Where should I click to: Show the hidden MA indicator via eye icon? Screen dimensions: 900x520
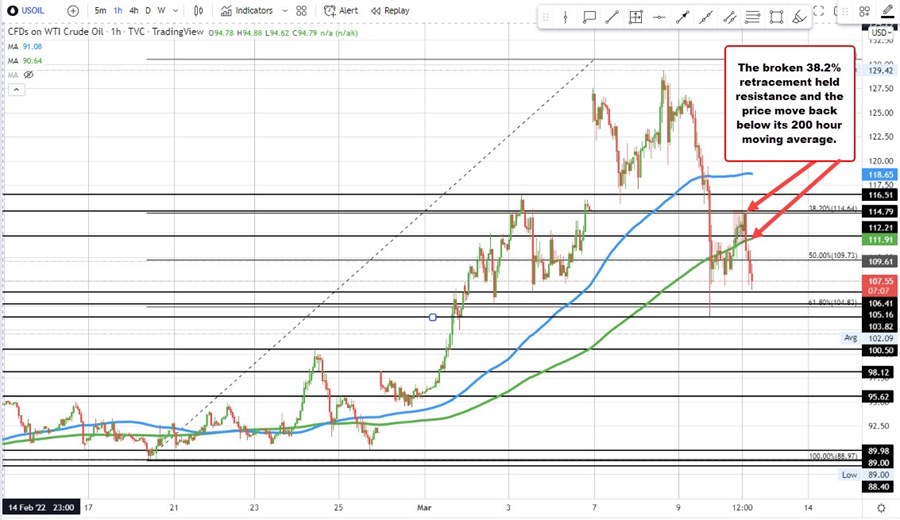coord(29,75)
